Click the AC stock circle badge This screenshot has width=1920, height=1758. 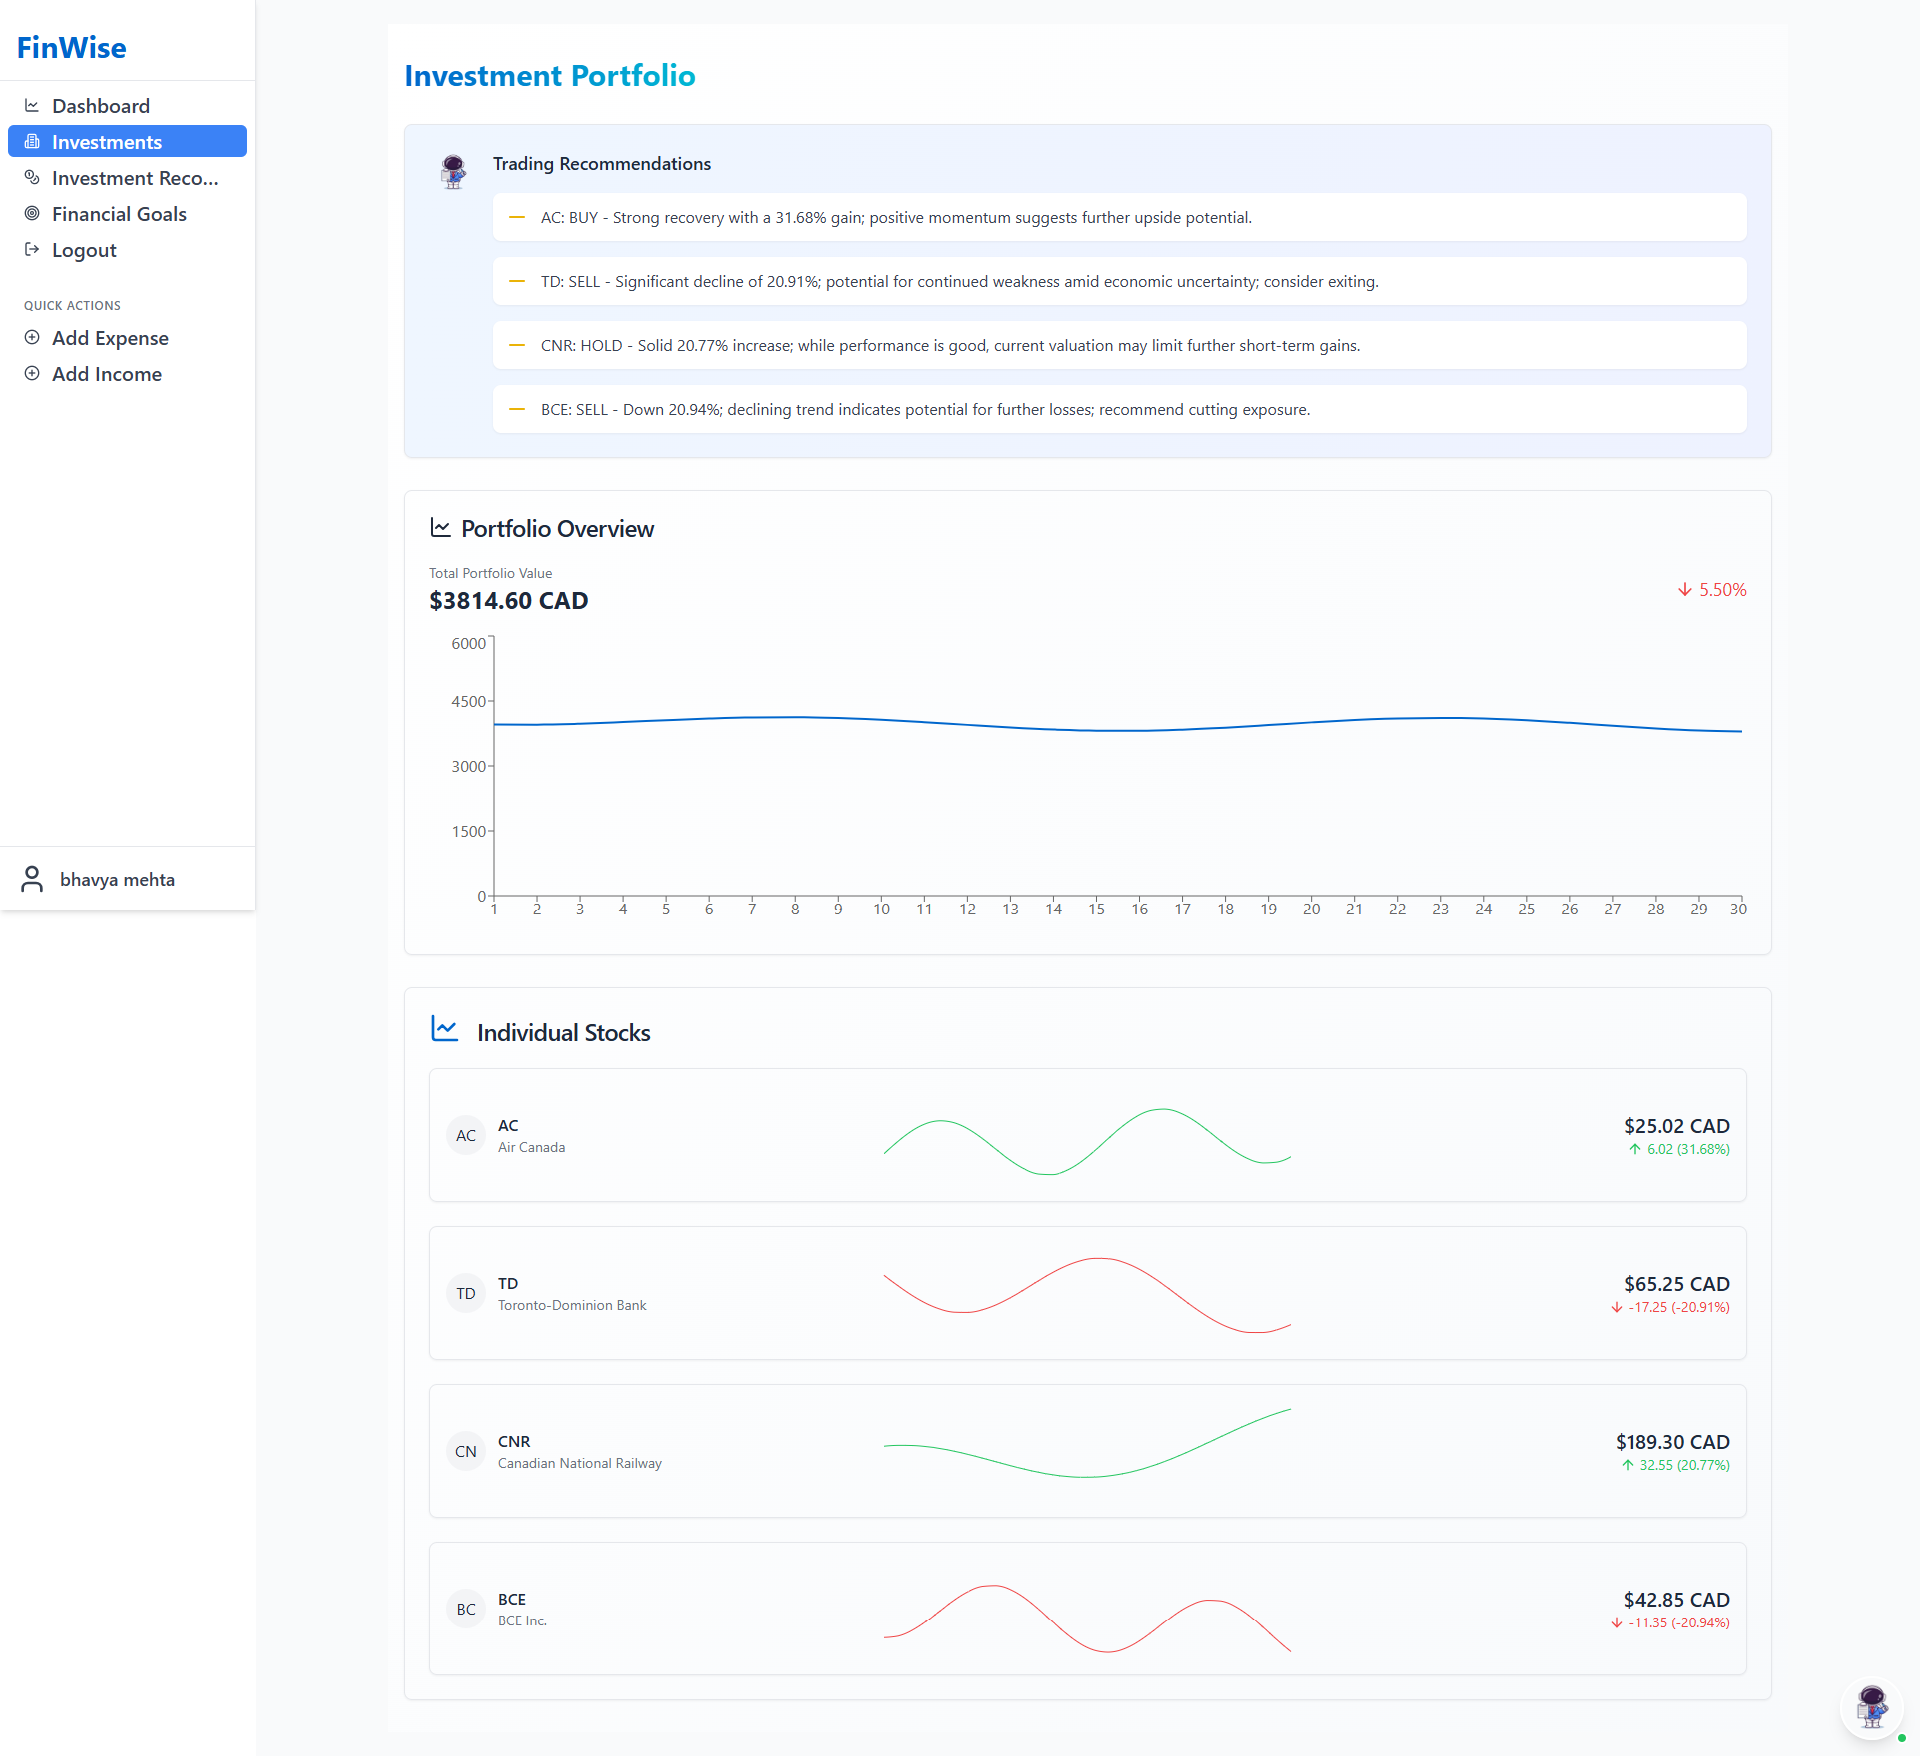465,1135
